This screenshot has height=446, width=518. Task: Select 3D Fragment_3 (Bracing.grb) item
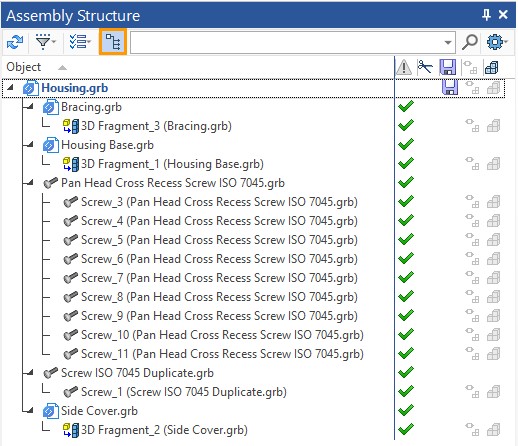tap(147, 126)
